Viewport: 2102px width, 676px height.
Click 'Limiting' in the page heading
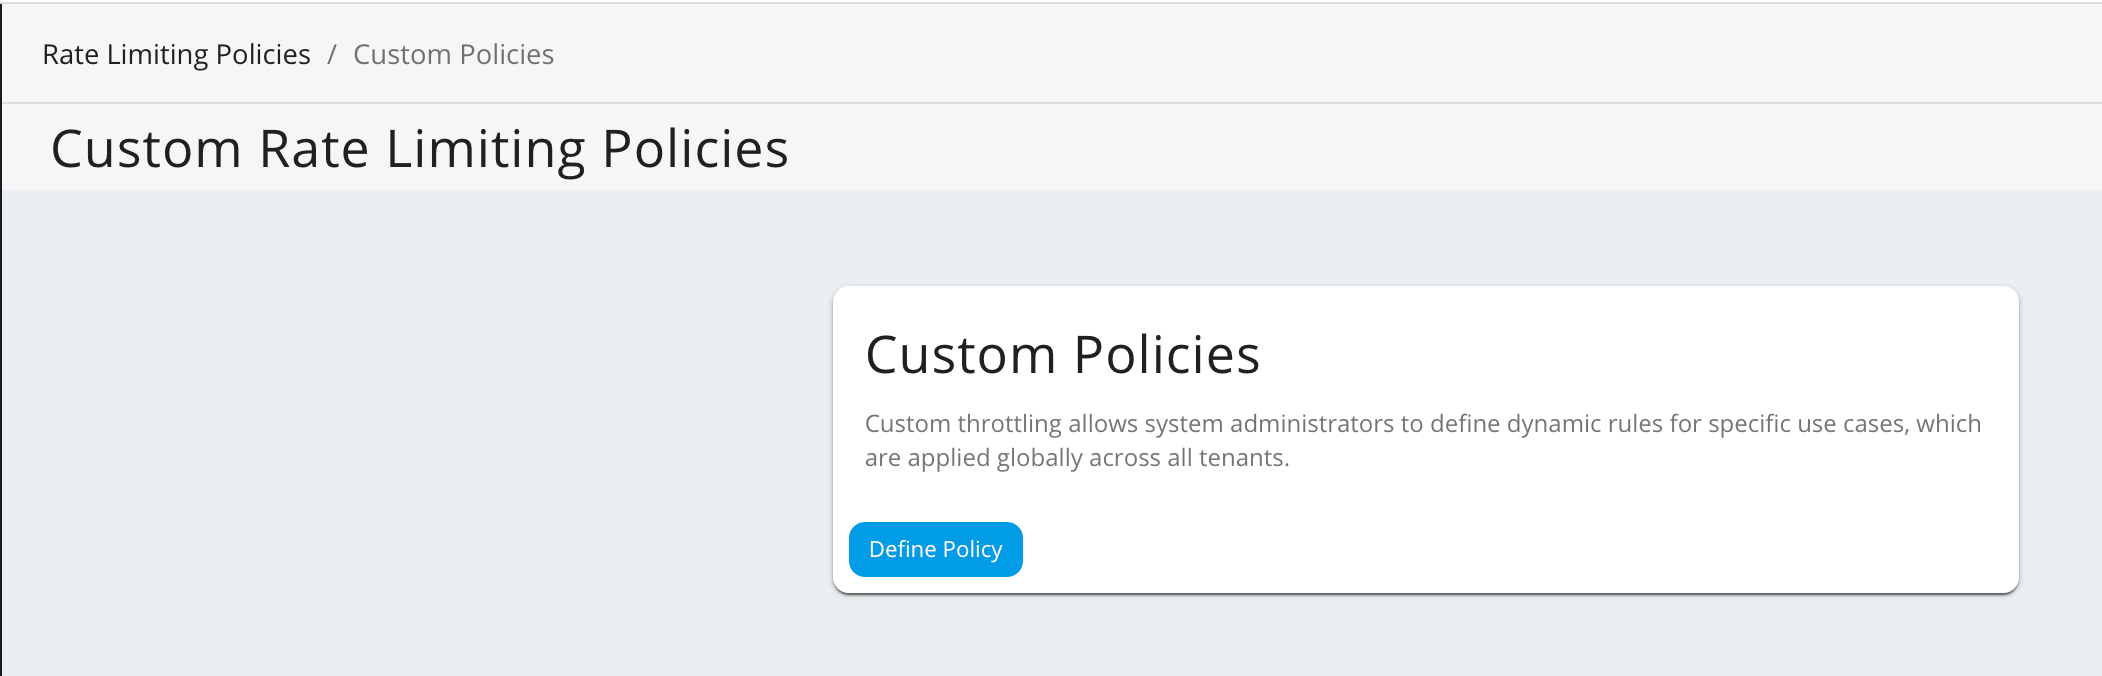click(485, 149)
